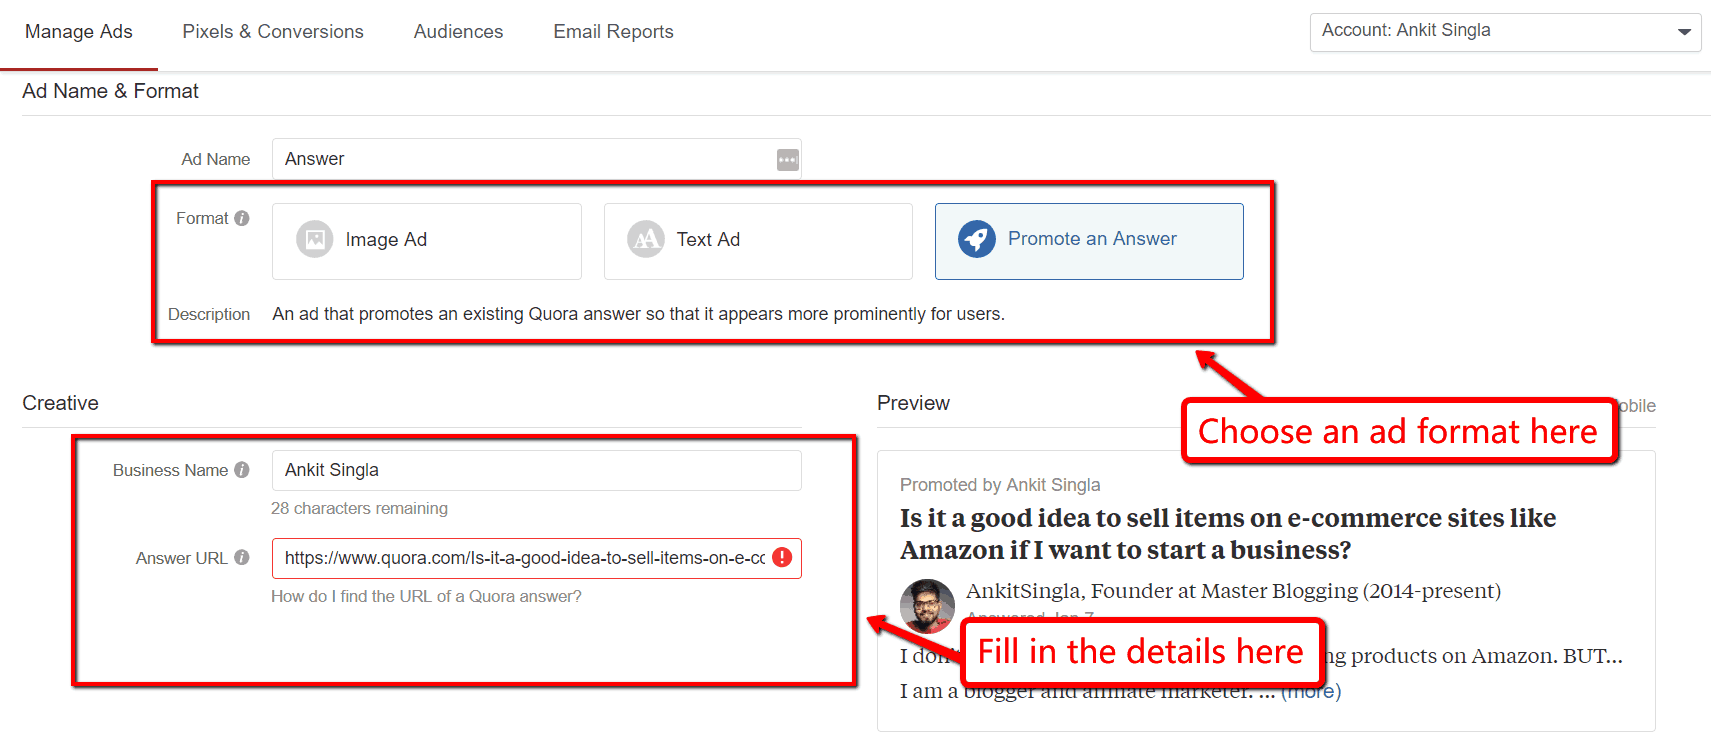Switch to Pixels & Conversions tab

pos(273,32)
